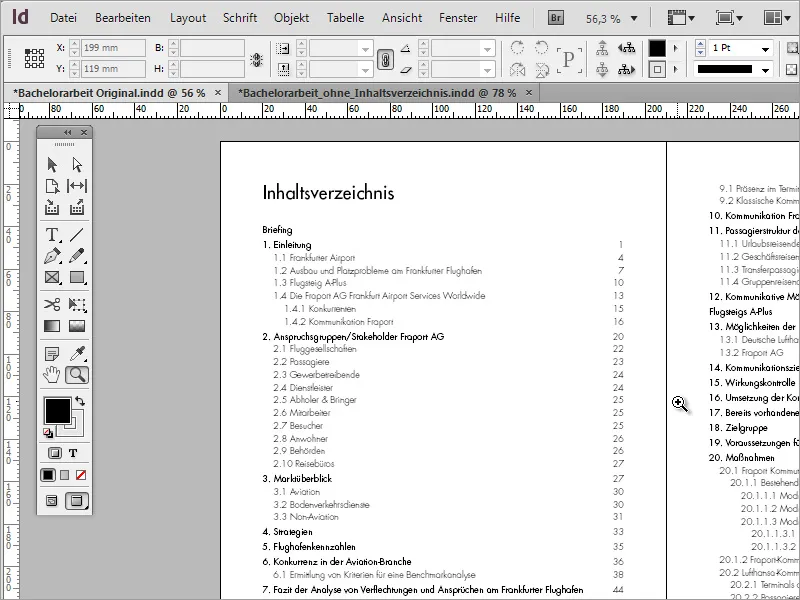
Task: Click select container icon
Action: click(x=602, y=48)
